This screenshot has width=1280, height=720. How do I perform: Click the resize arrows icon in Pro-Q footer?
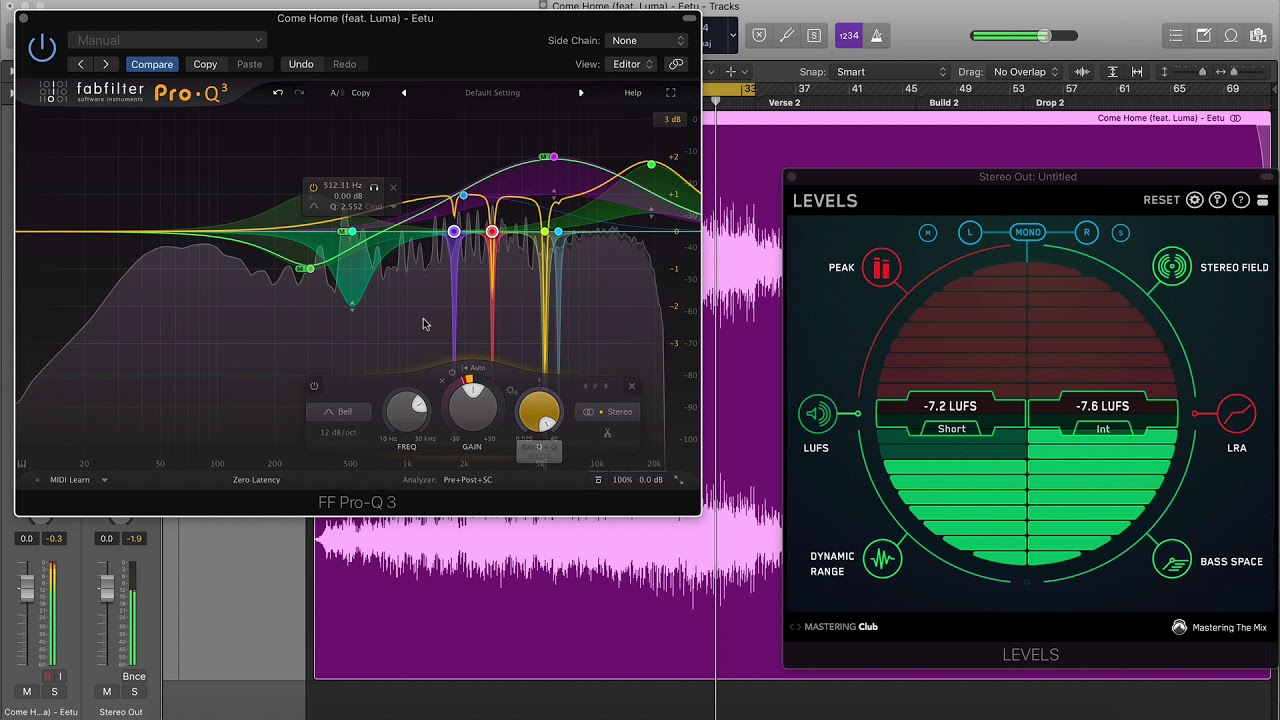[679, 480]
